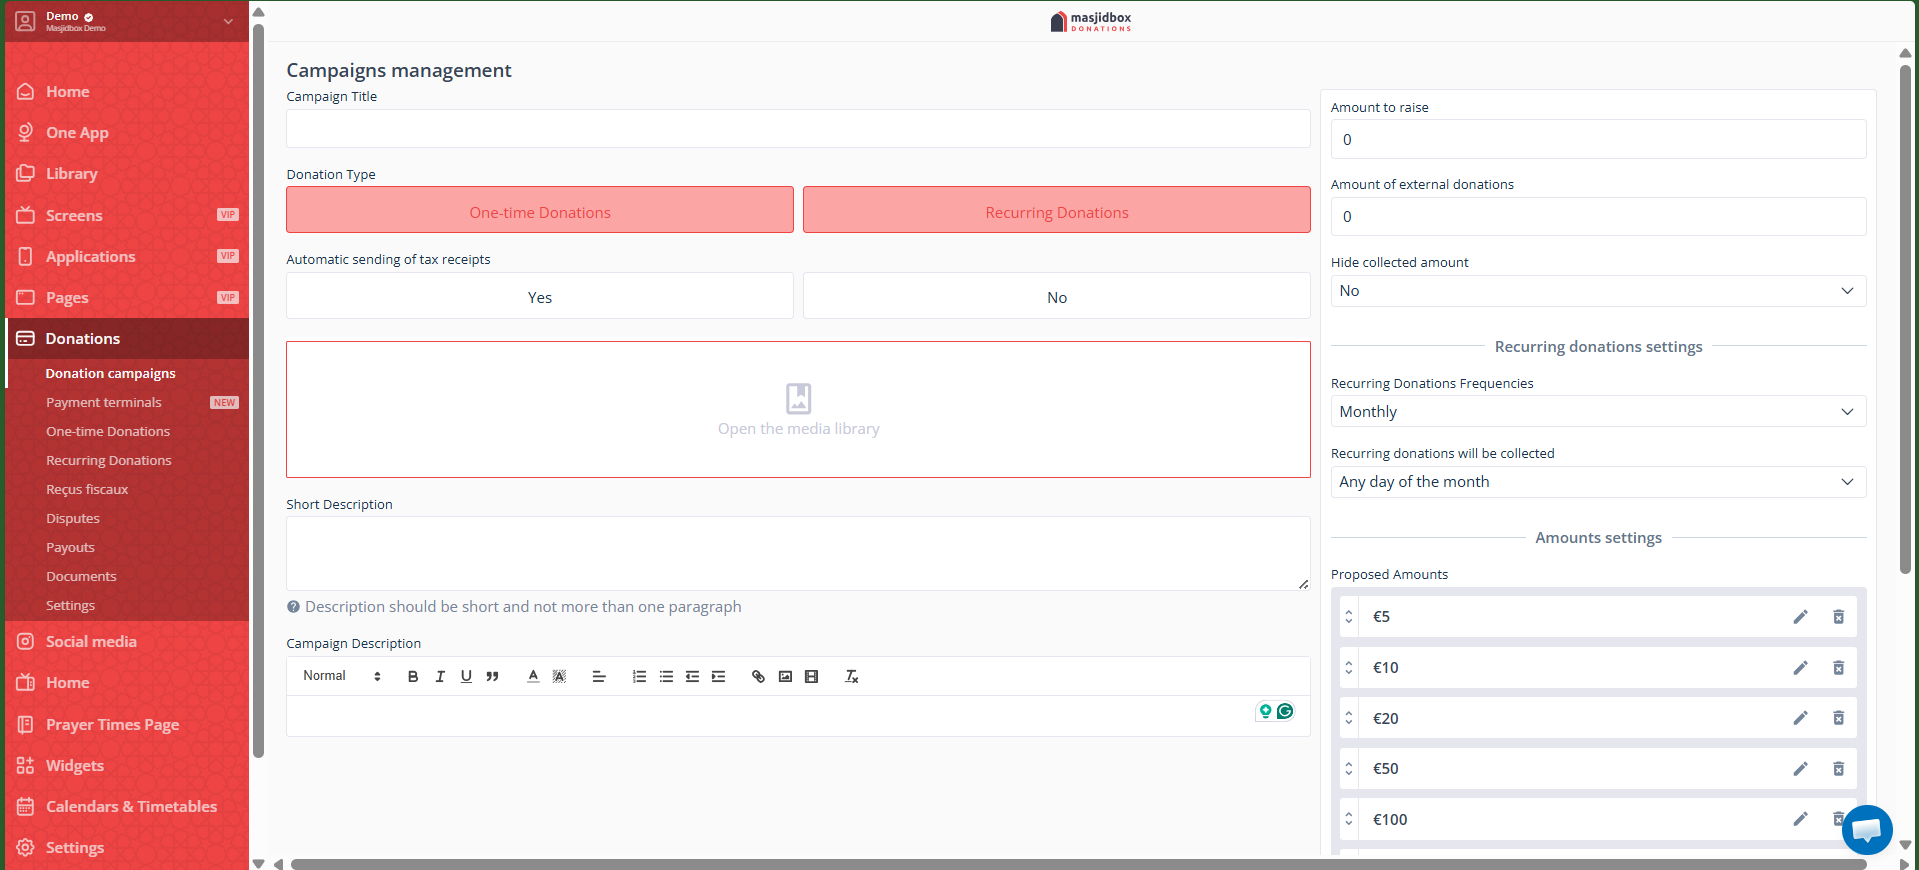The image size is (1919, 870).
Task: Click the clear formatting icon
Action: (x=852, y=677)
